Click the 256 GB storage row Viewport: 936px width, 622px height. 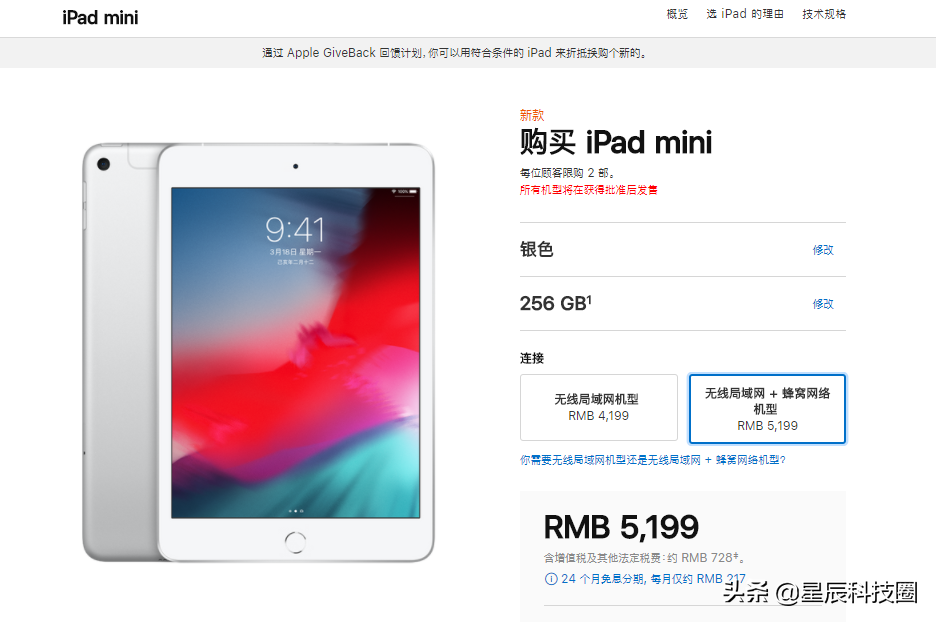pyautogui.click(x=683, y=303)
